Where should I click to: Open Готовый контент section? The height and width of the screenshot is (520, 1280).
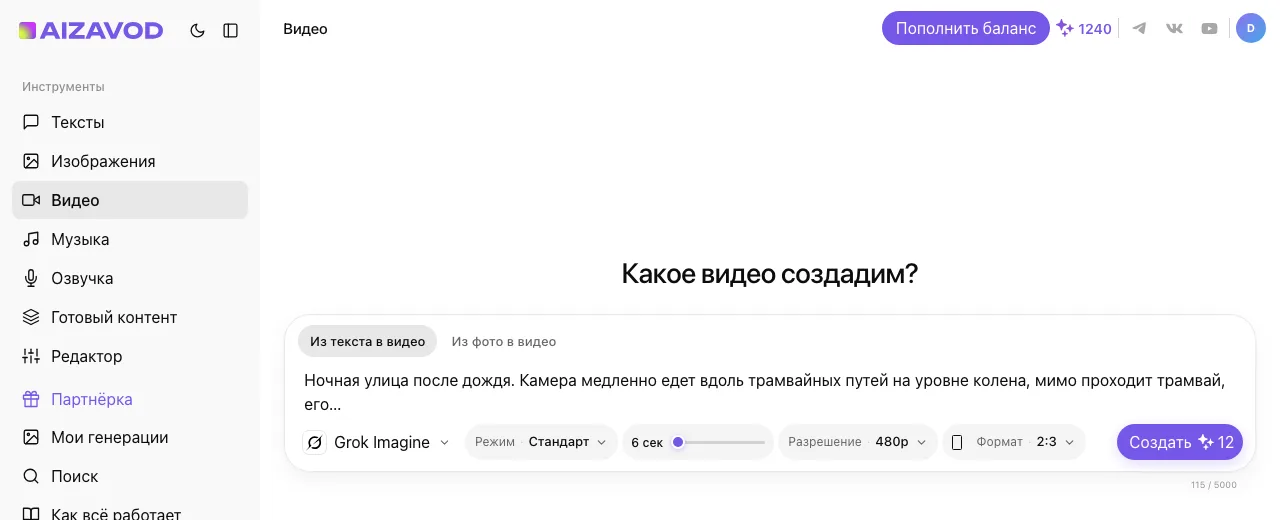[130, 317]
